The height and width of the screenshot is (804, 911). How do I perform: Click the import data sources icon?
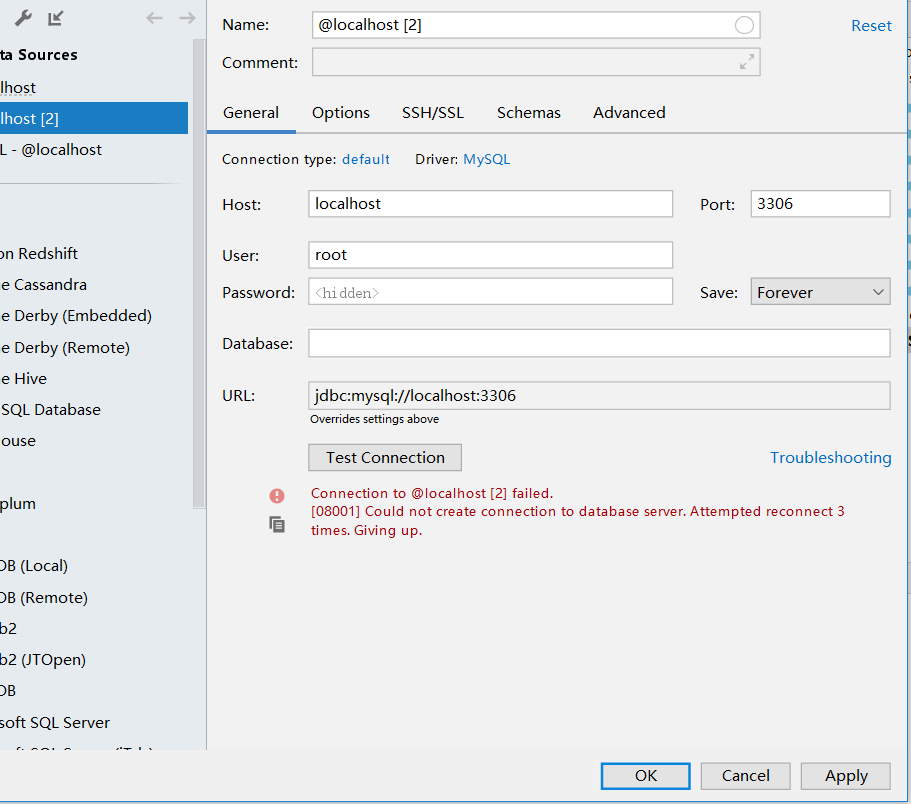click(x=57, y=17)
